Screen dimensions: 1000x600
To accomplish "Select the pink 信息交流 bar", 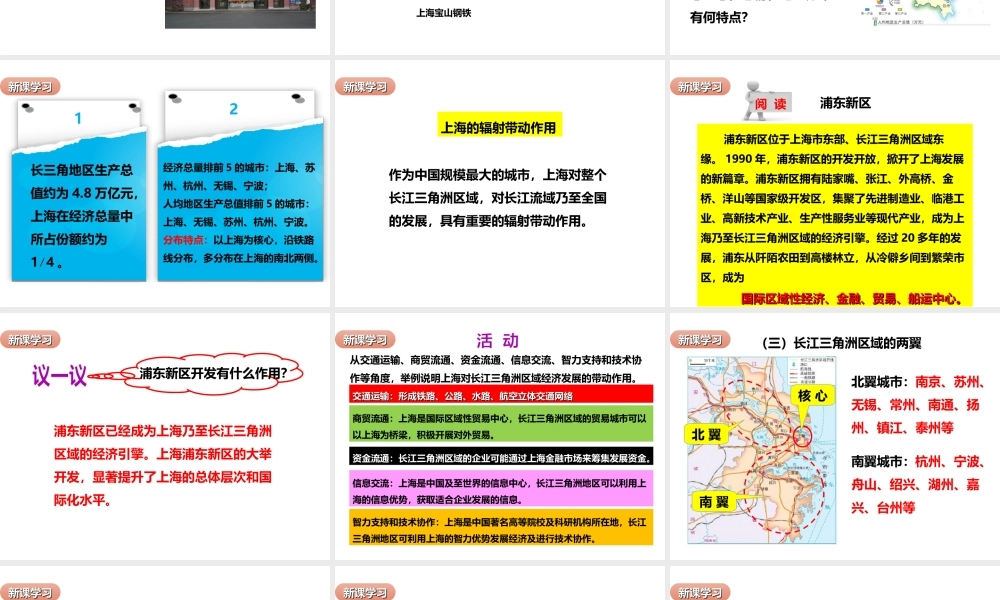I will click(x=501, y=488).
